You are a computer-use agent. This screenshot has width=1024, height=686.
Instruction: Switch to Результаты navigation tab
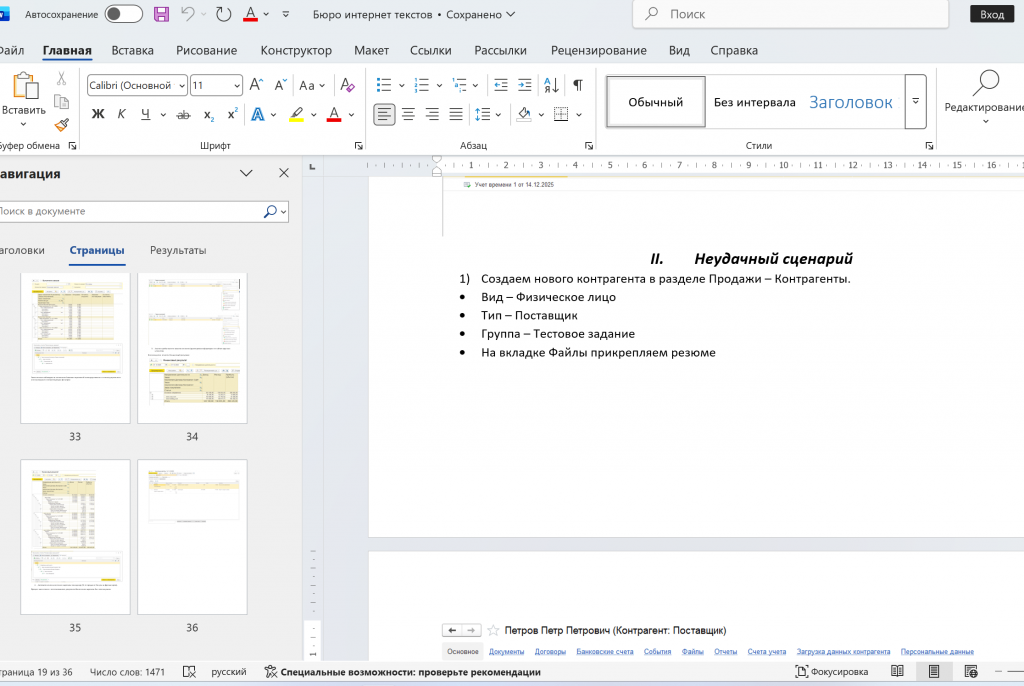pyautogui.click(x=178, y=250)
